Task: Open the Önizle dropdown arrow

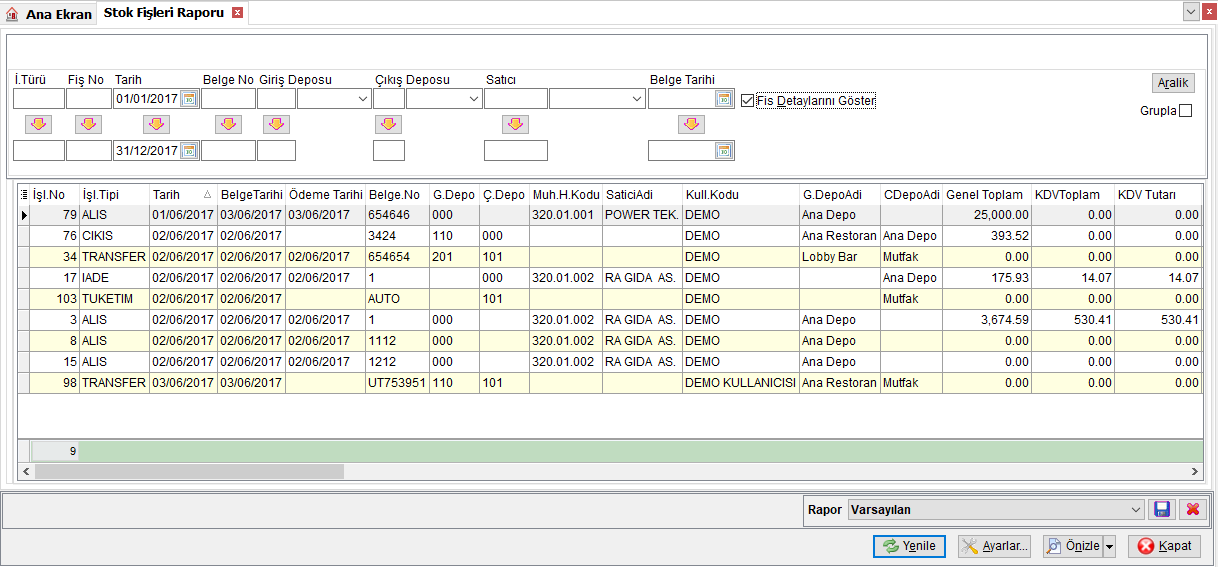Action: click(x=1109, y=546)
